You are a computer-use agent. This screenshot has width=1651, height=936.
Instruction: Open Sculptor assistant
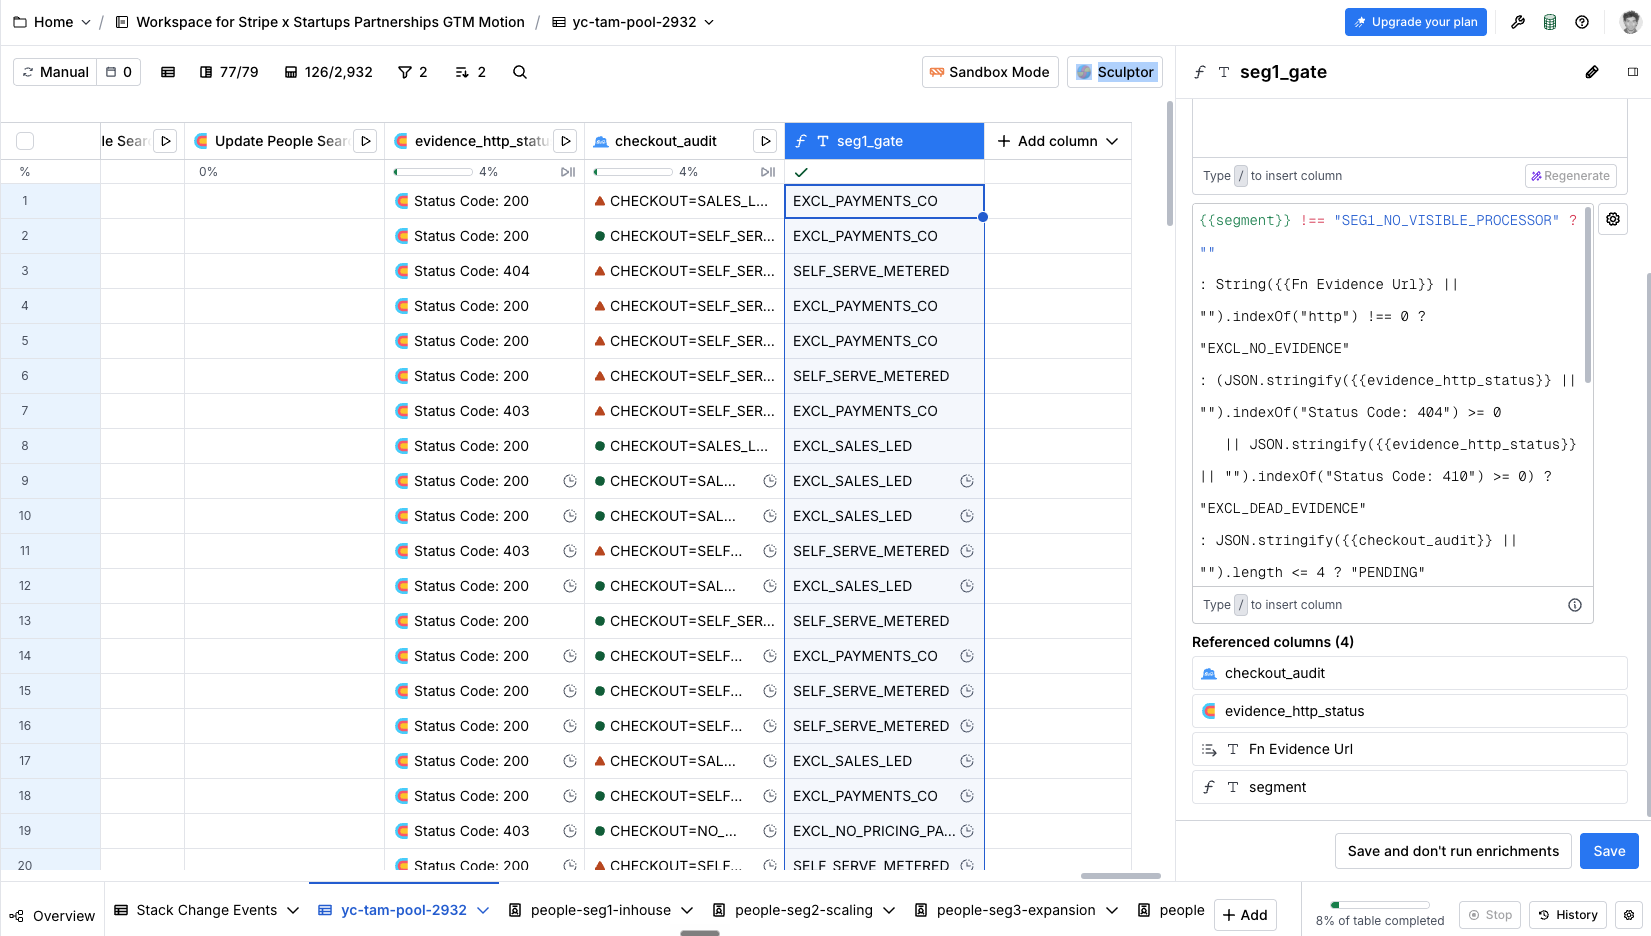(1115, 72)
